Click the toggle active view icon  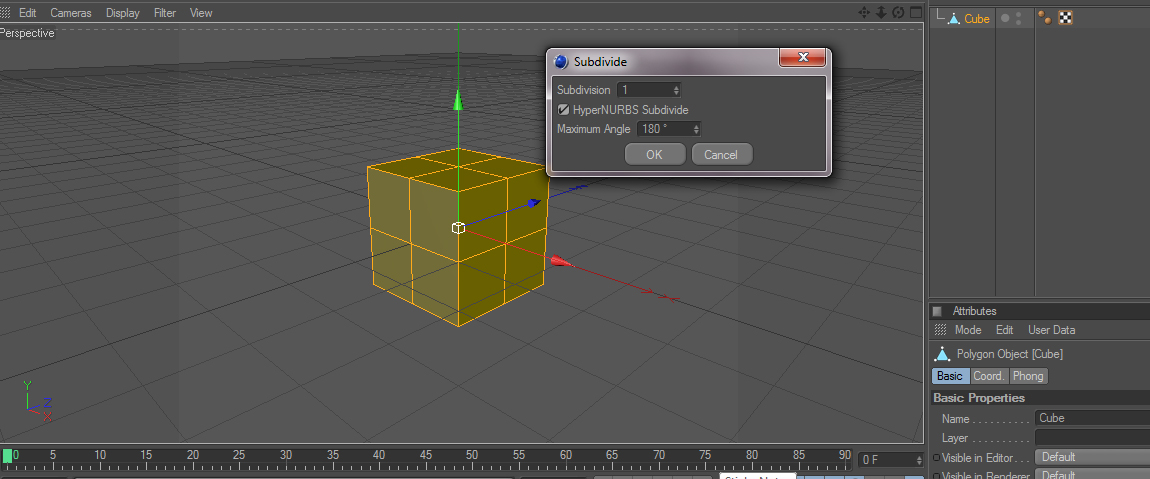[915, 12]
